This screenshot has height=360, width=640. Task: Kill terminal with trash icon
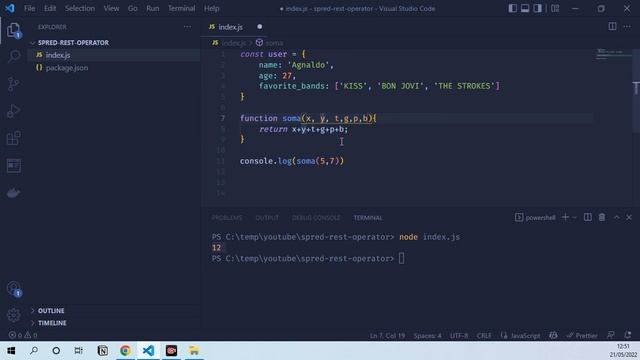click(x=602, y=218)
